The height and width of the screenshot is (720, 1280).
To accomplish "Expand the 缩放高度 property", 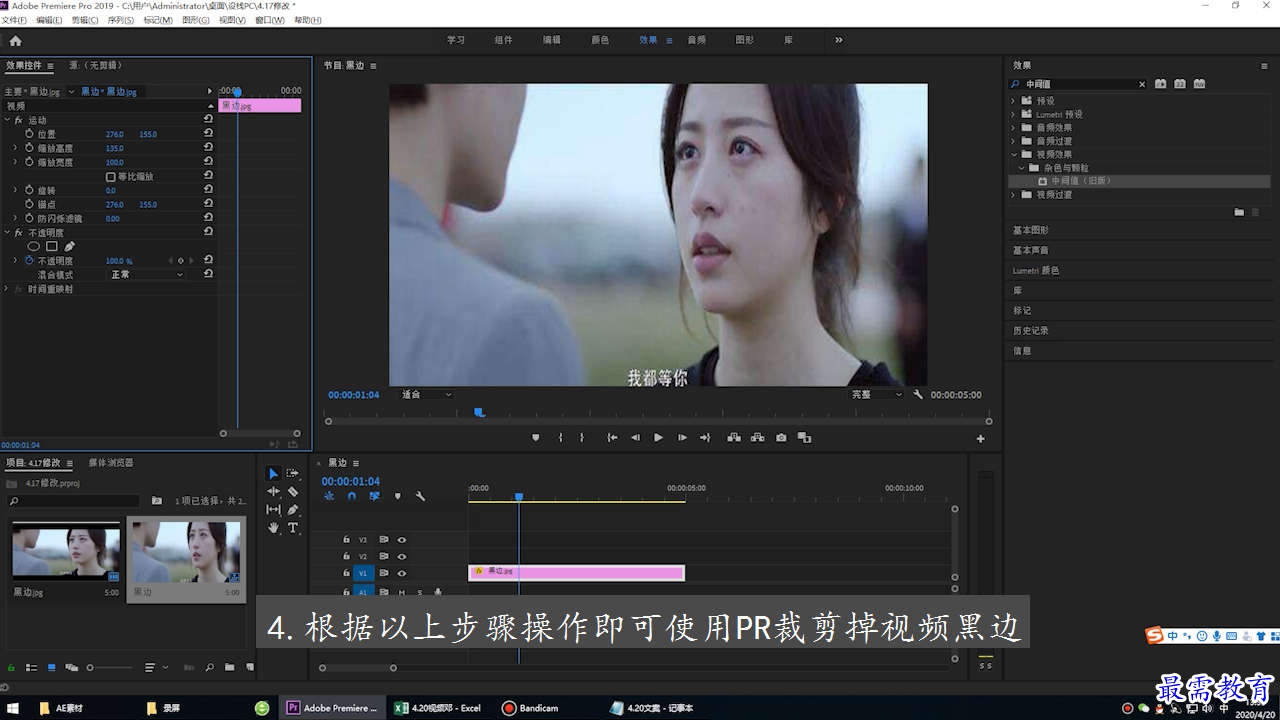I will 14,148.
